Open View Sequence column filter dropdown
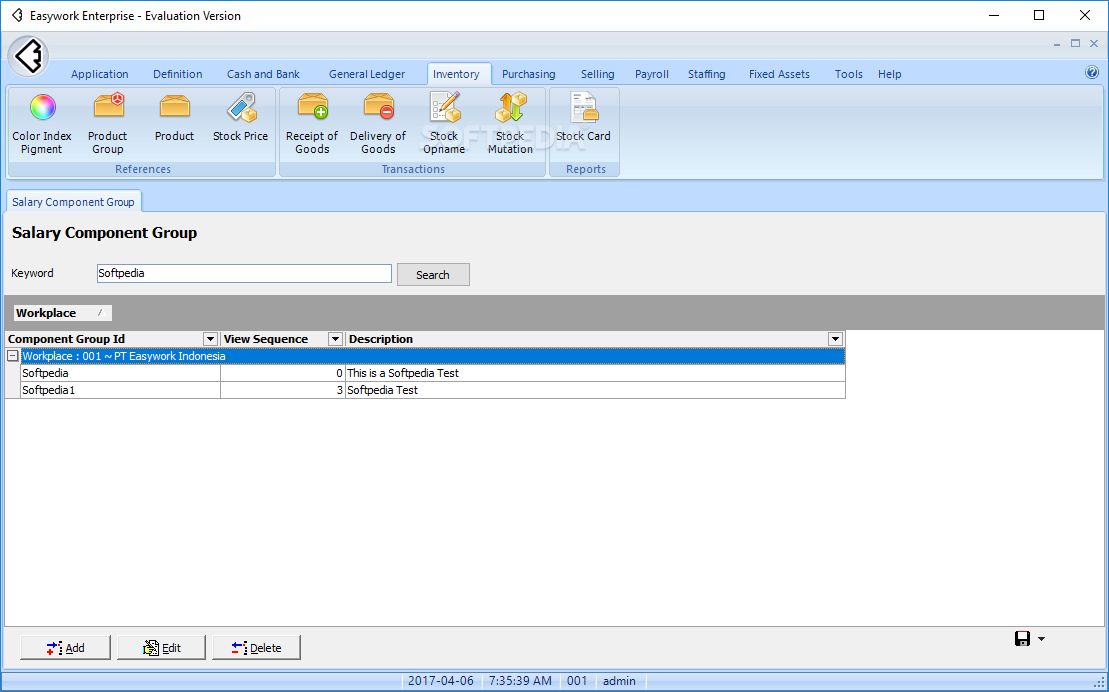The height and width of the screenshot is (692, 1109). [x=335, y=339]
